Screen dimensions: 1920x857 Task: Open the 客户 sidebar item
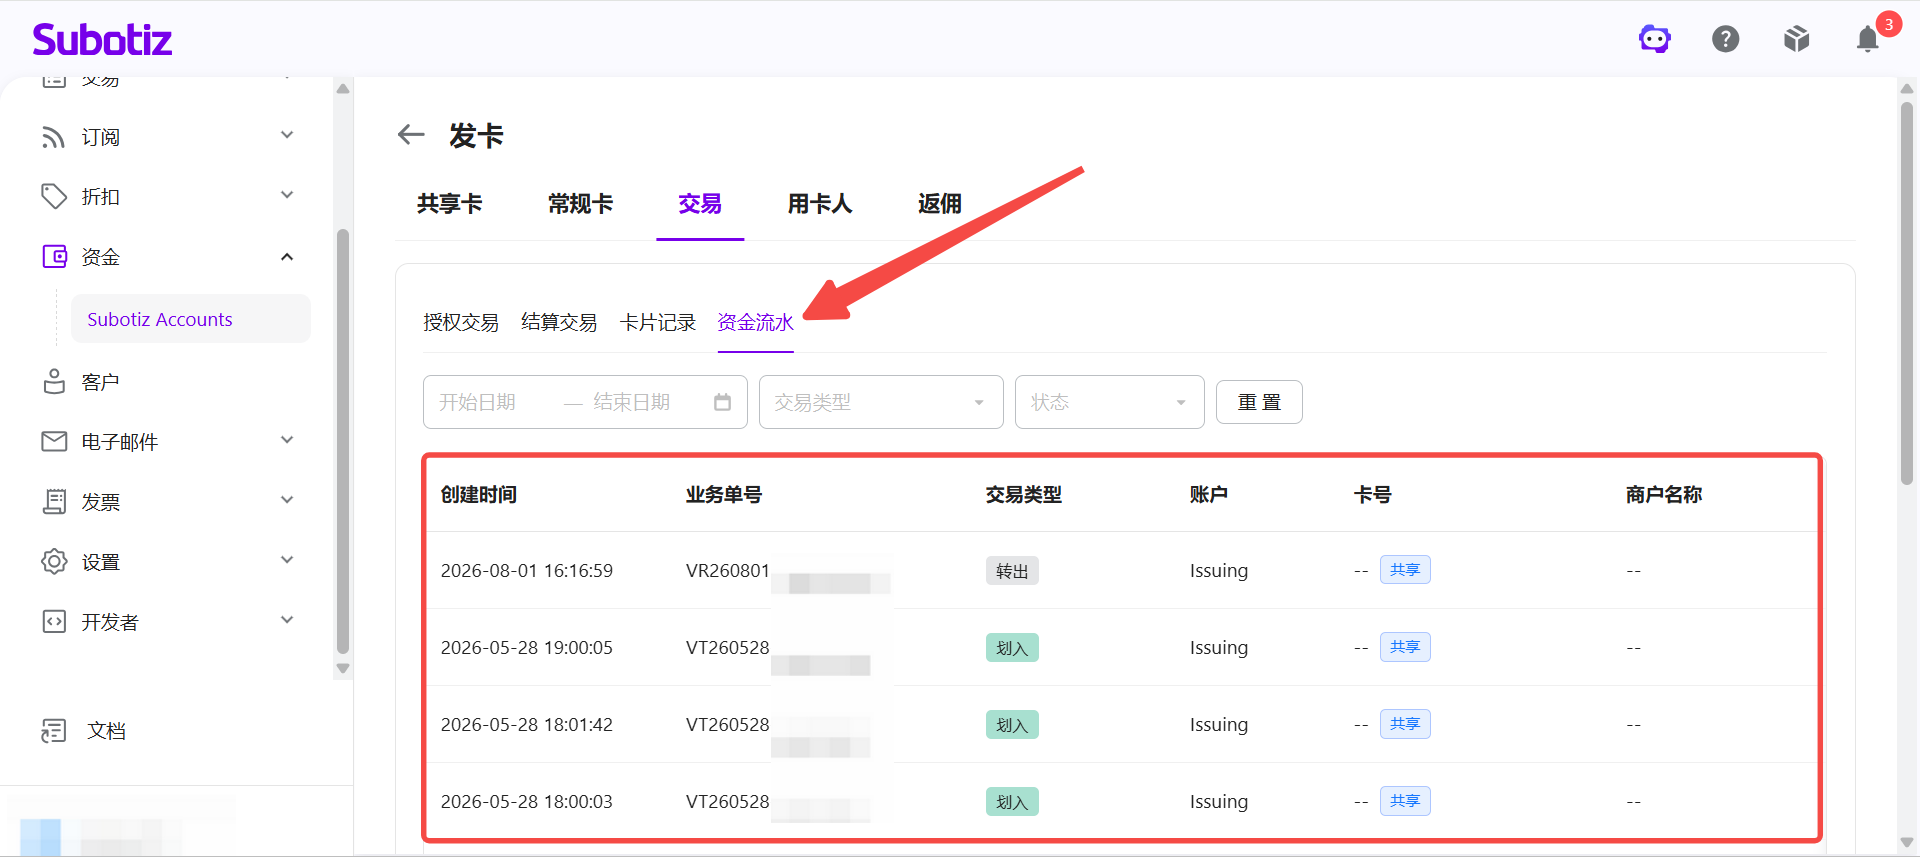(100, 382)
